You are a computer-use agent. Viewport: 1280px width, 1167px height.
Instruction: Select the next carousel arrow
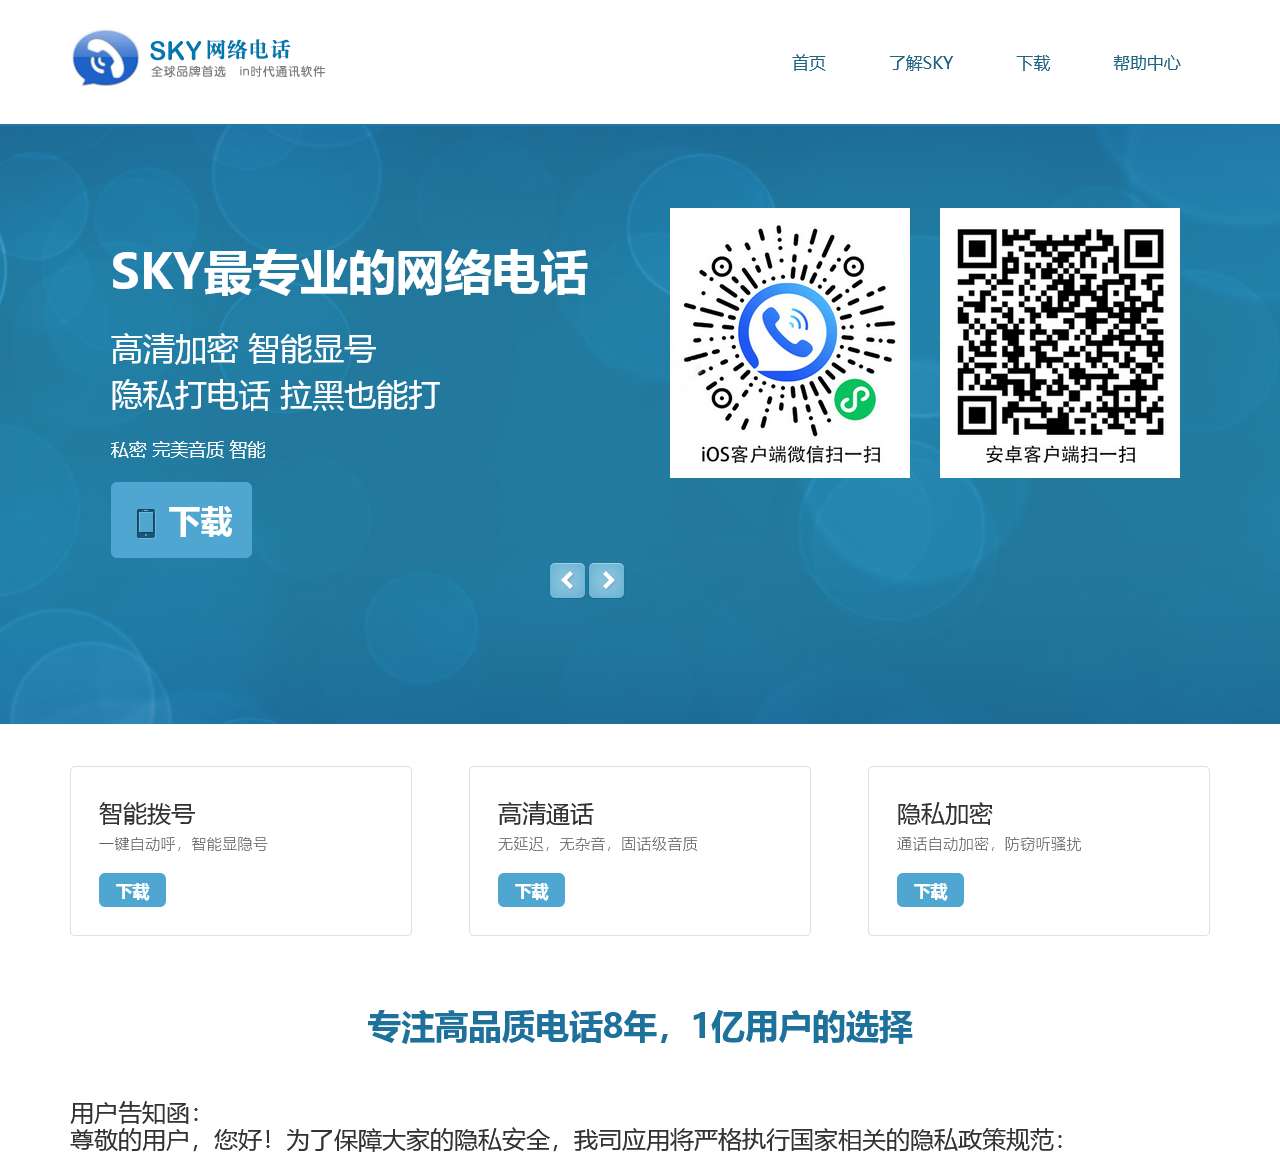pos(606,580)
